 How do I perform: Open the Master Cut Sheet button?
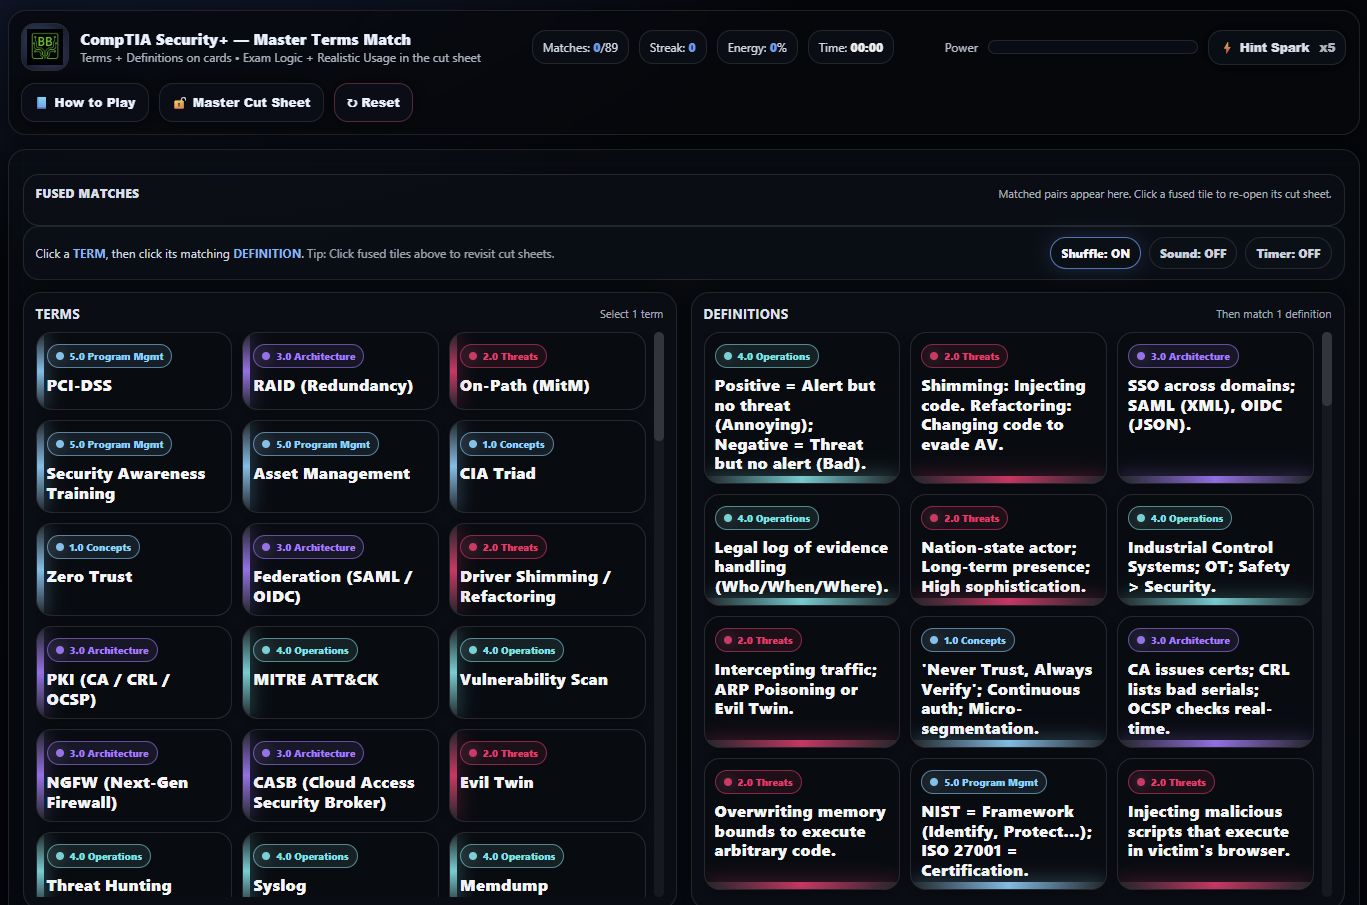241,103
